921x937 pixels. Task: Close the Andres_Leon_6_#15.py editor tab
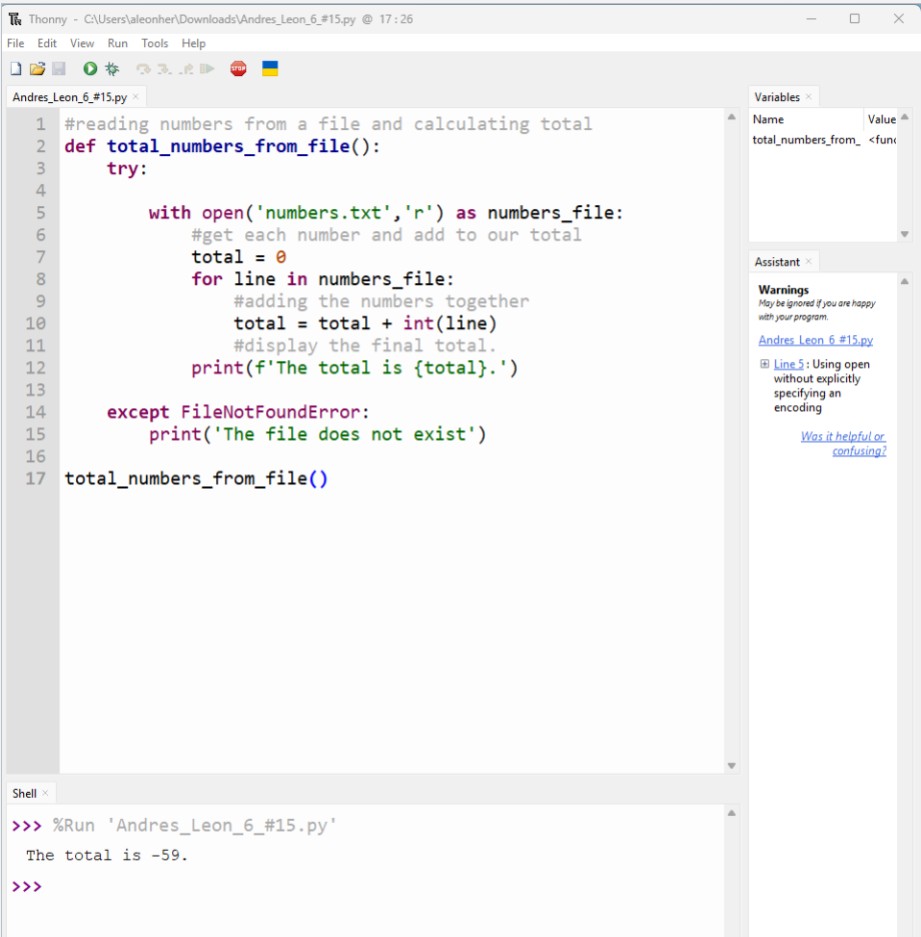click(x=136, y=97)
